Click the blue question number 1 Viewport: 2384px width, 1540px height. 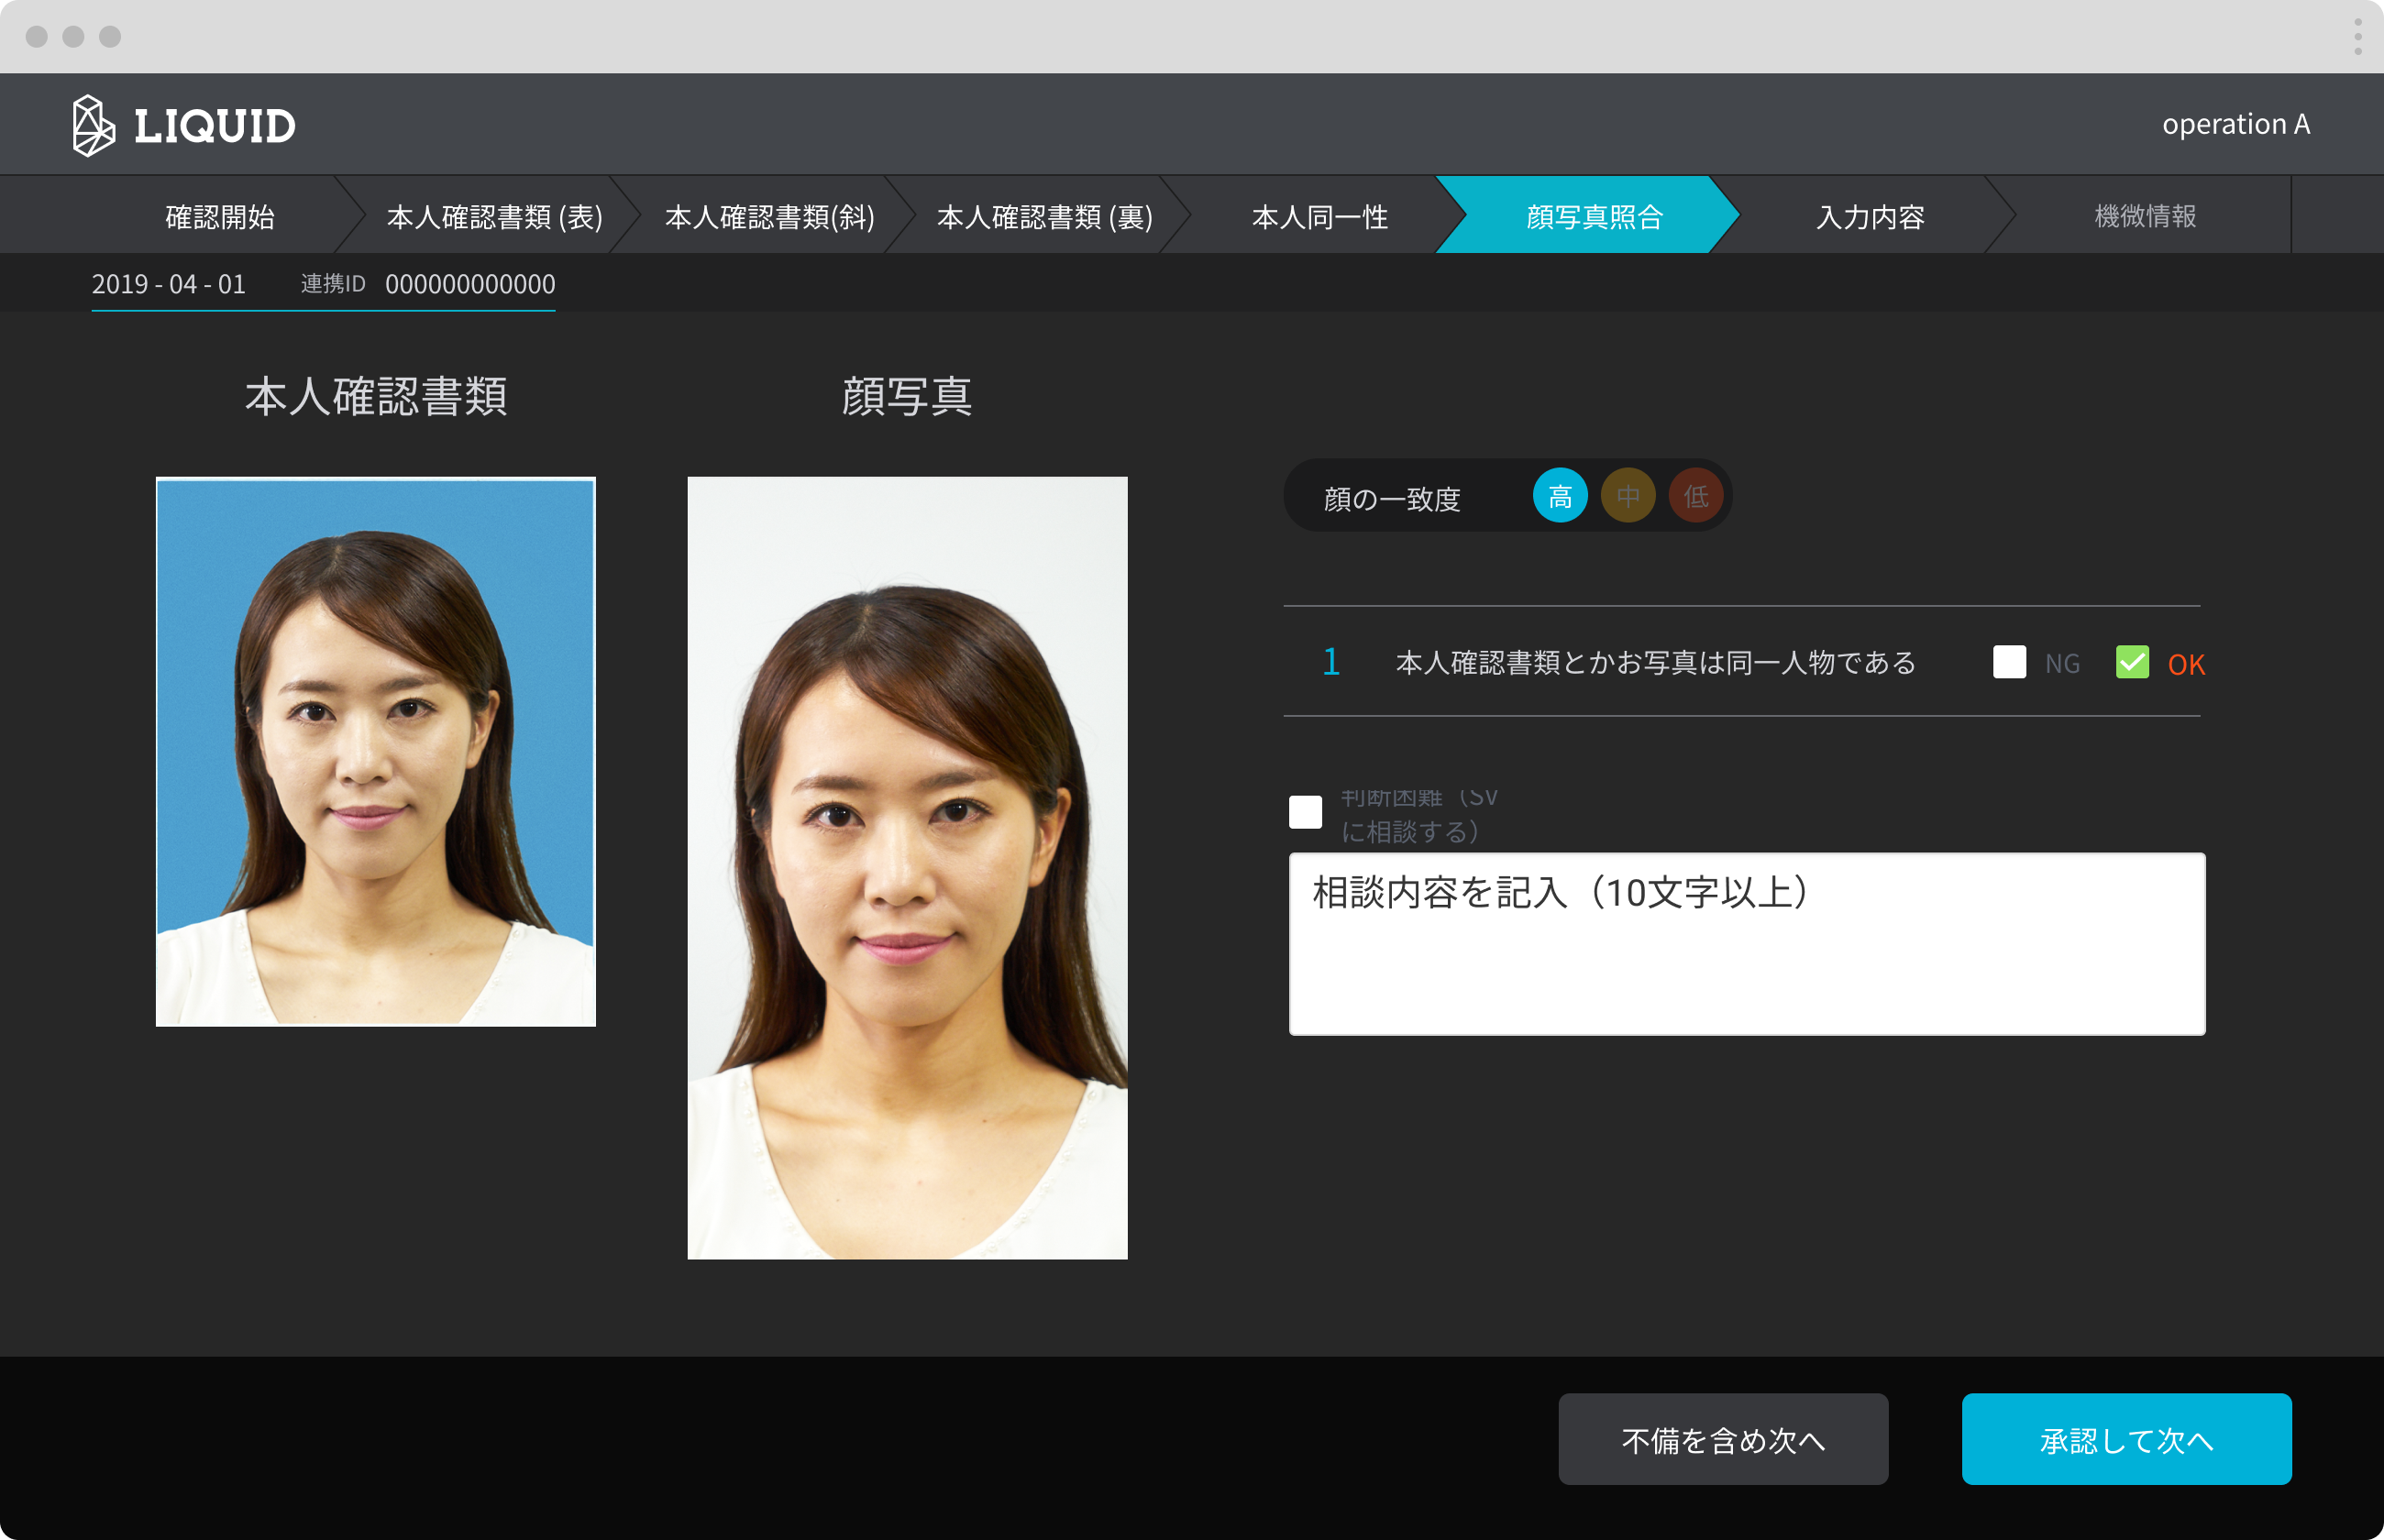1331,662
